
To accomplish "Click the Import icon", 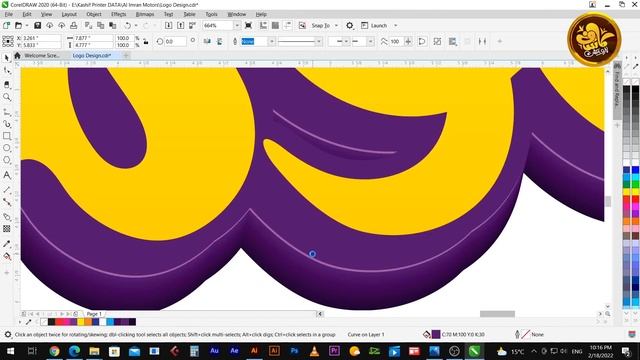I will [x=169, y=25].
